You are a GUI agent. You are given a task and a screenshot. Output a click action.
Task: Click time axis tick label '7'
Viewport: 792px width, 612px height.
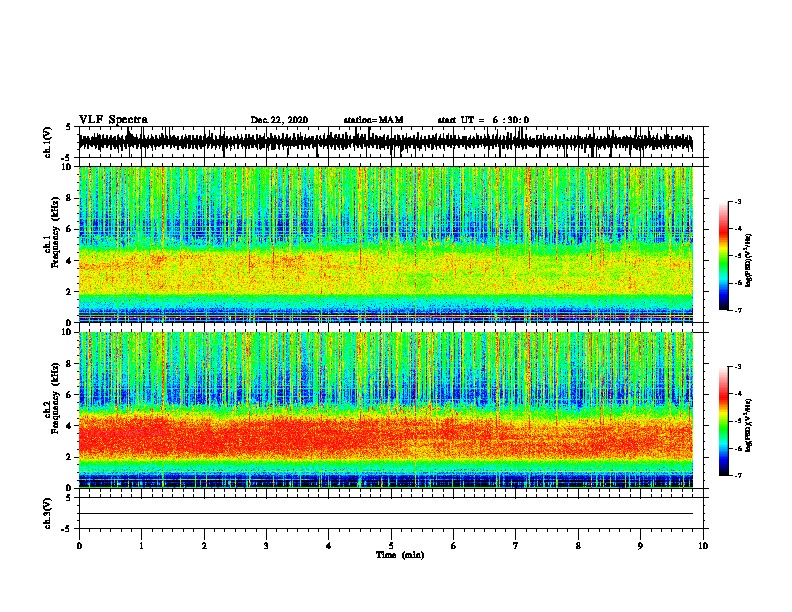click(x=516, y=546)
